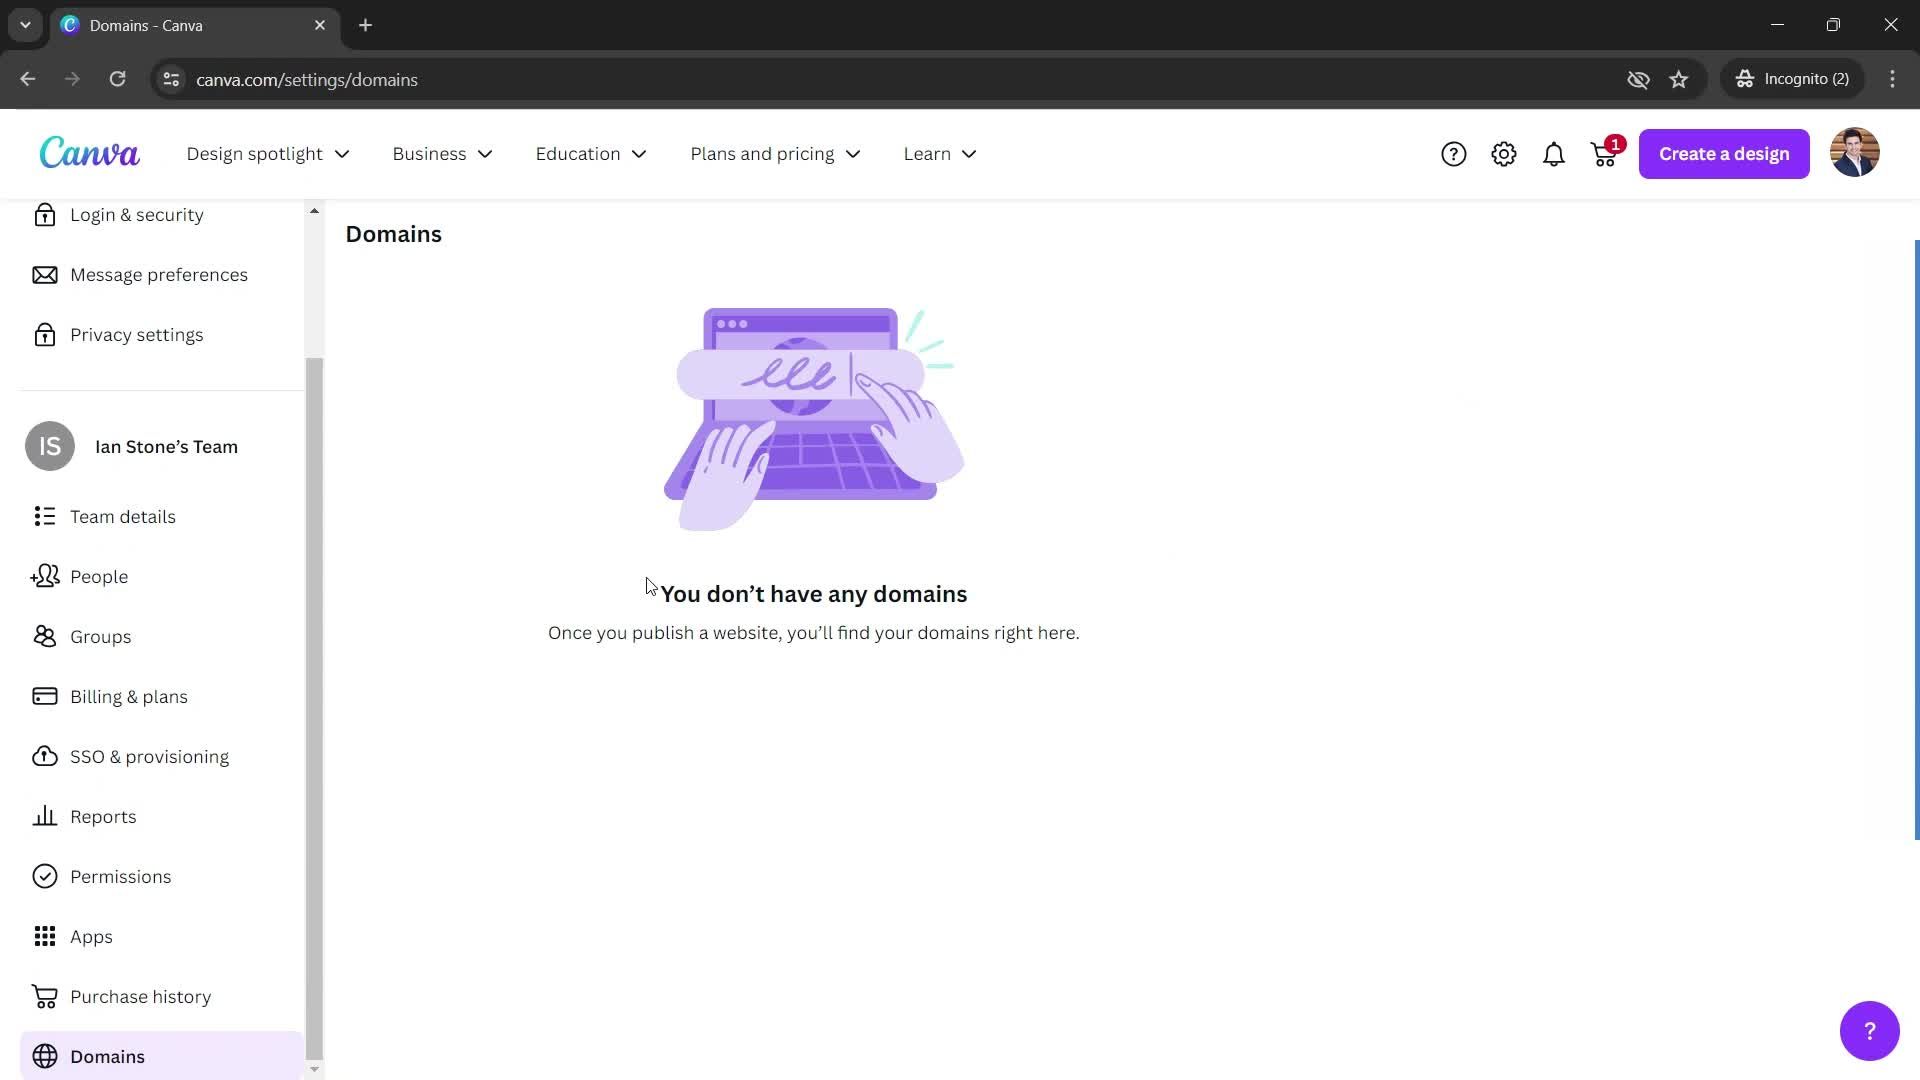This screenshot has width=1920, height=1080.
Task: Click the Create a design button
Action: tap(1725, 153)
